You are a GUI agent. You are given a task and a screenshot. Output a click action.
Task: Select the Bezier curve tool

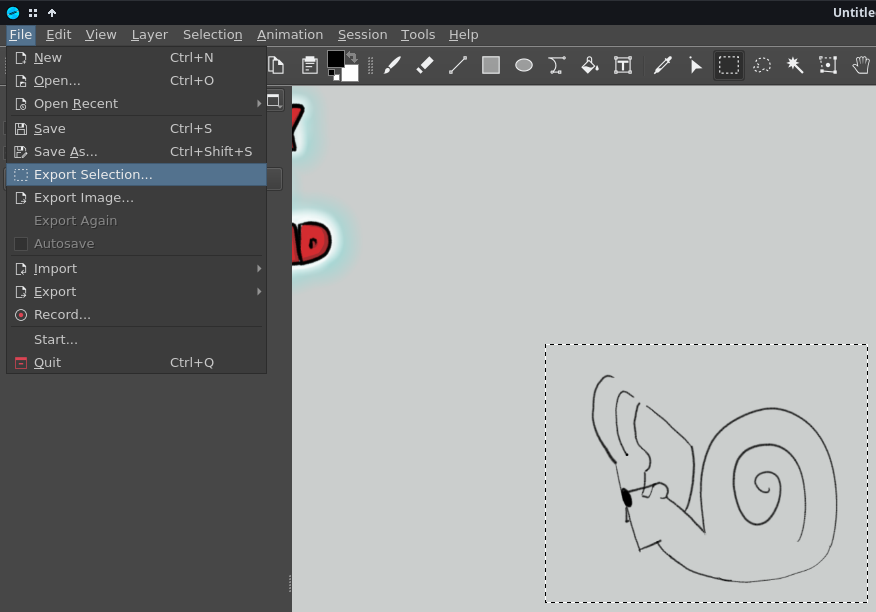click(x=557, y=66)
